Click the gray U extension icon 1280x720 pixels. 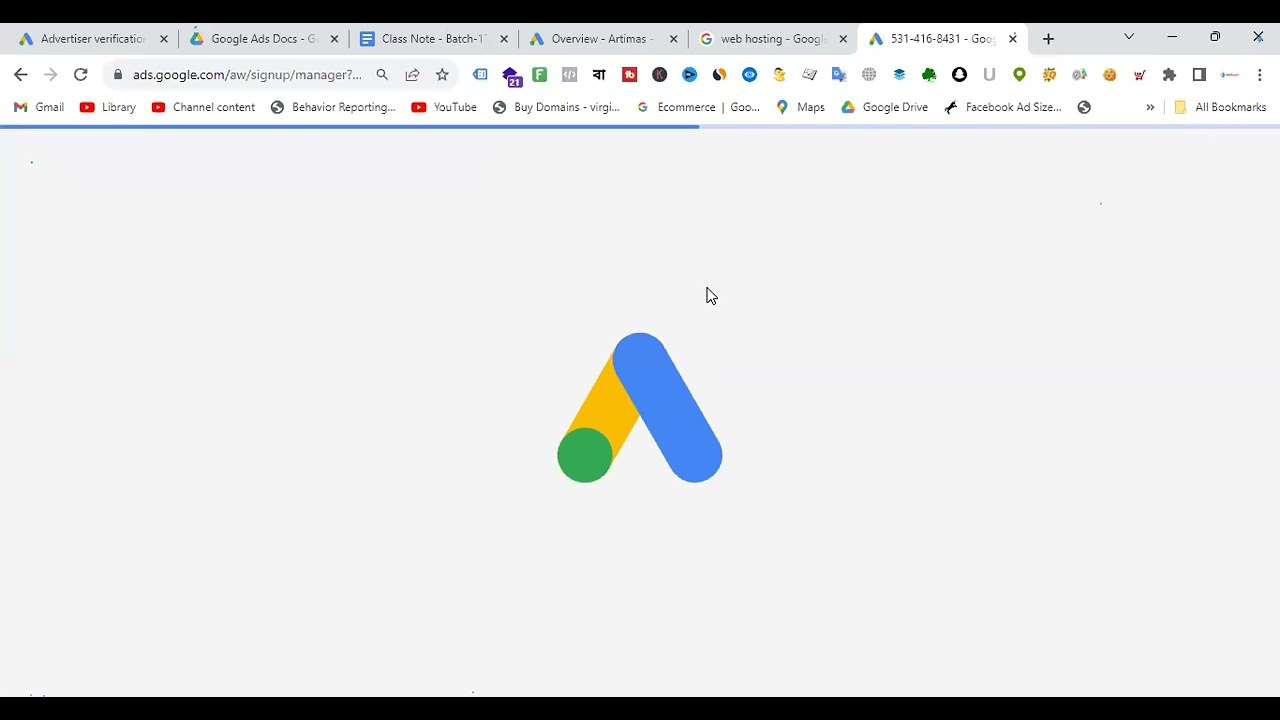(x=989, y=75)
